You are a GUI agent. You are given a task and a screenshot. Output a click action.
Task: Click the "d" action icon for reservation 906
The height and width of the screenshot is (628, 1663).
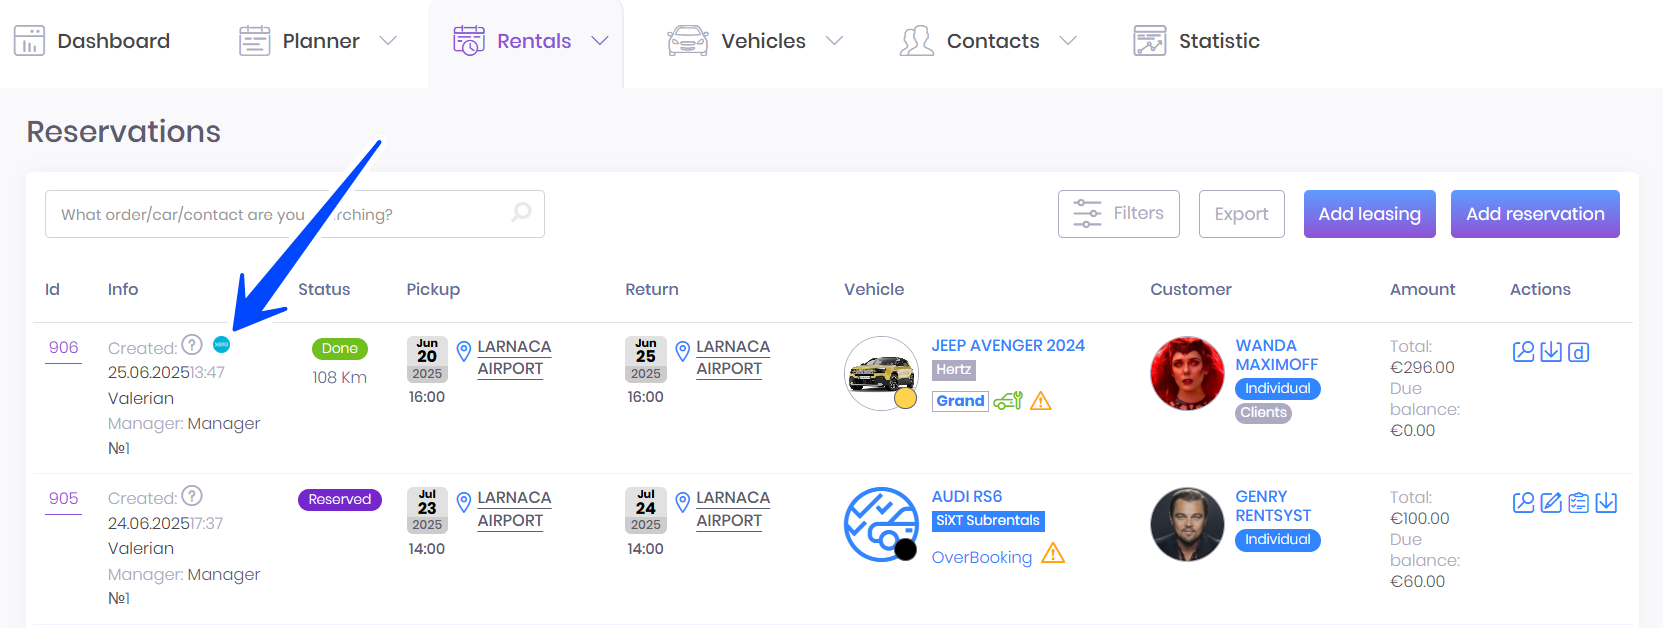pyautogui.click(x=1579, y=352)
